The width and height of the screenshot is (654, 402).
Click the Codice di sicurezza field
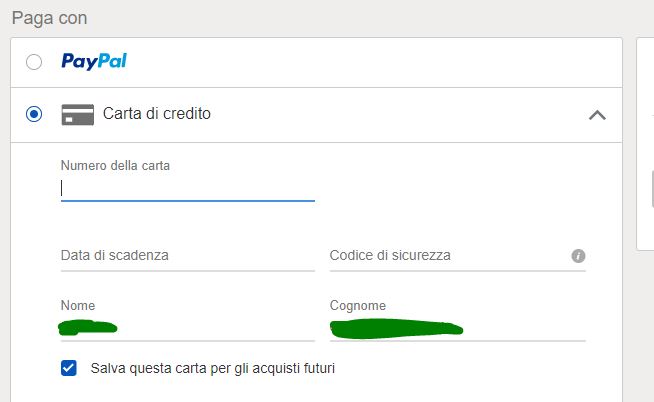(445, 255)
